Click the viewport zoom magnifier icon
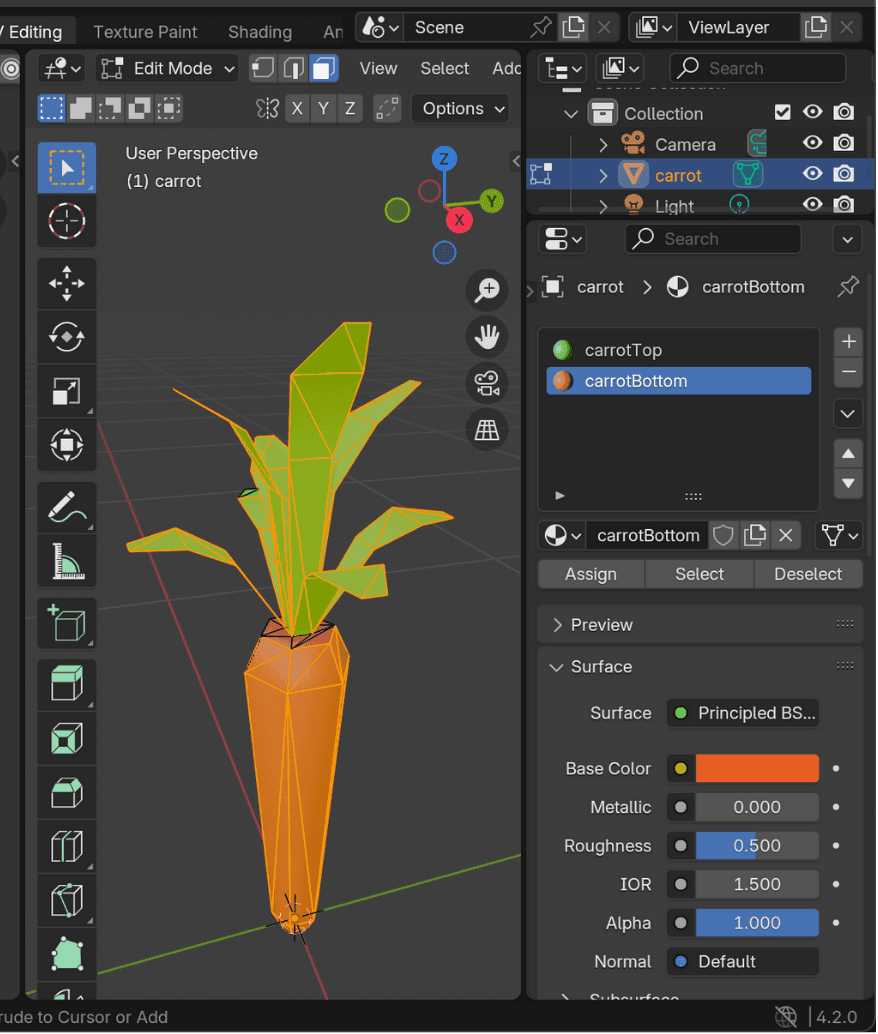 coord(487,289)
